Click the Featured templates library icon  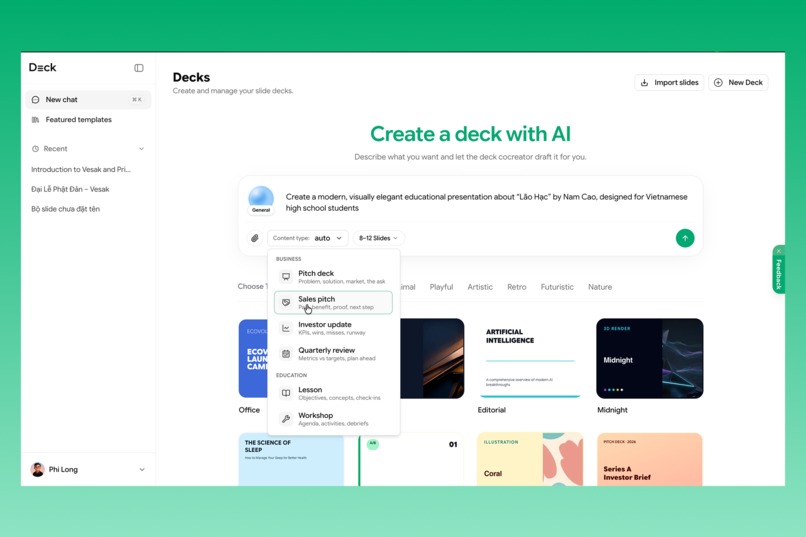[35, 120]
